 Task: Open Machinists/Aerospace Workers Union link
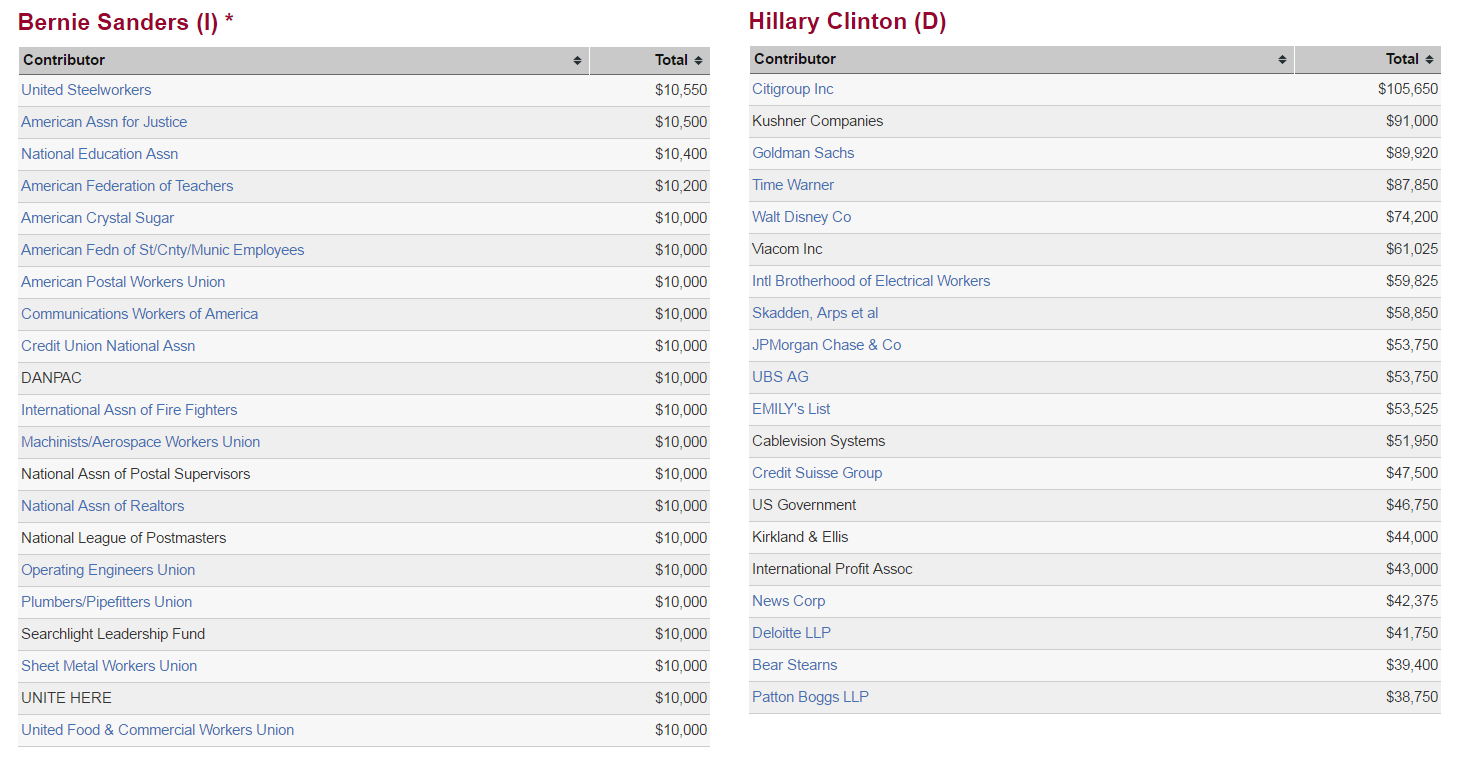(x=141, y=442)
